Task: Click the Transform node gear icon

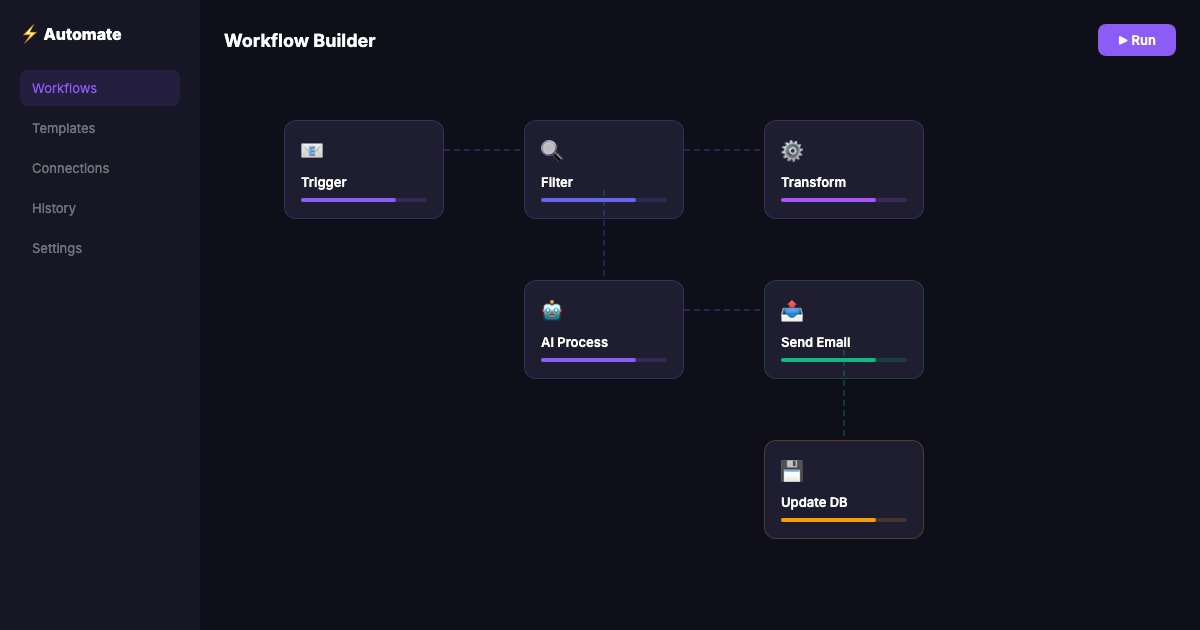Action: (791, 150)
